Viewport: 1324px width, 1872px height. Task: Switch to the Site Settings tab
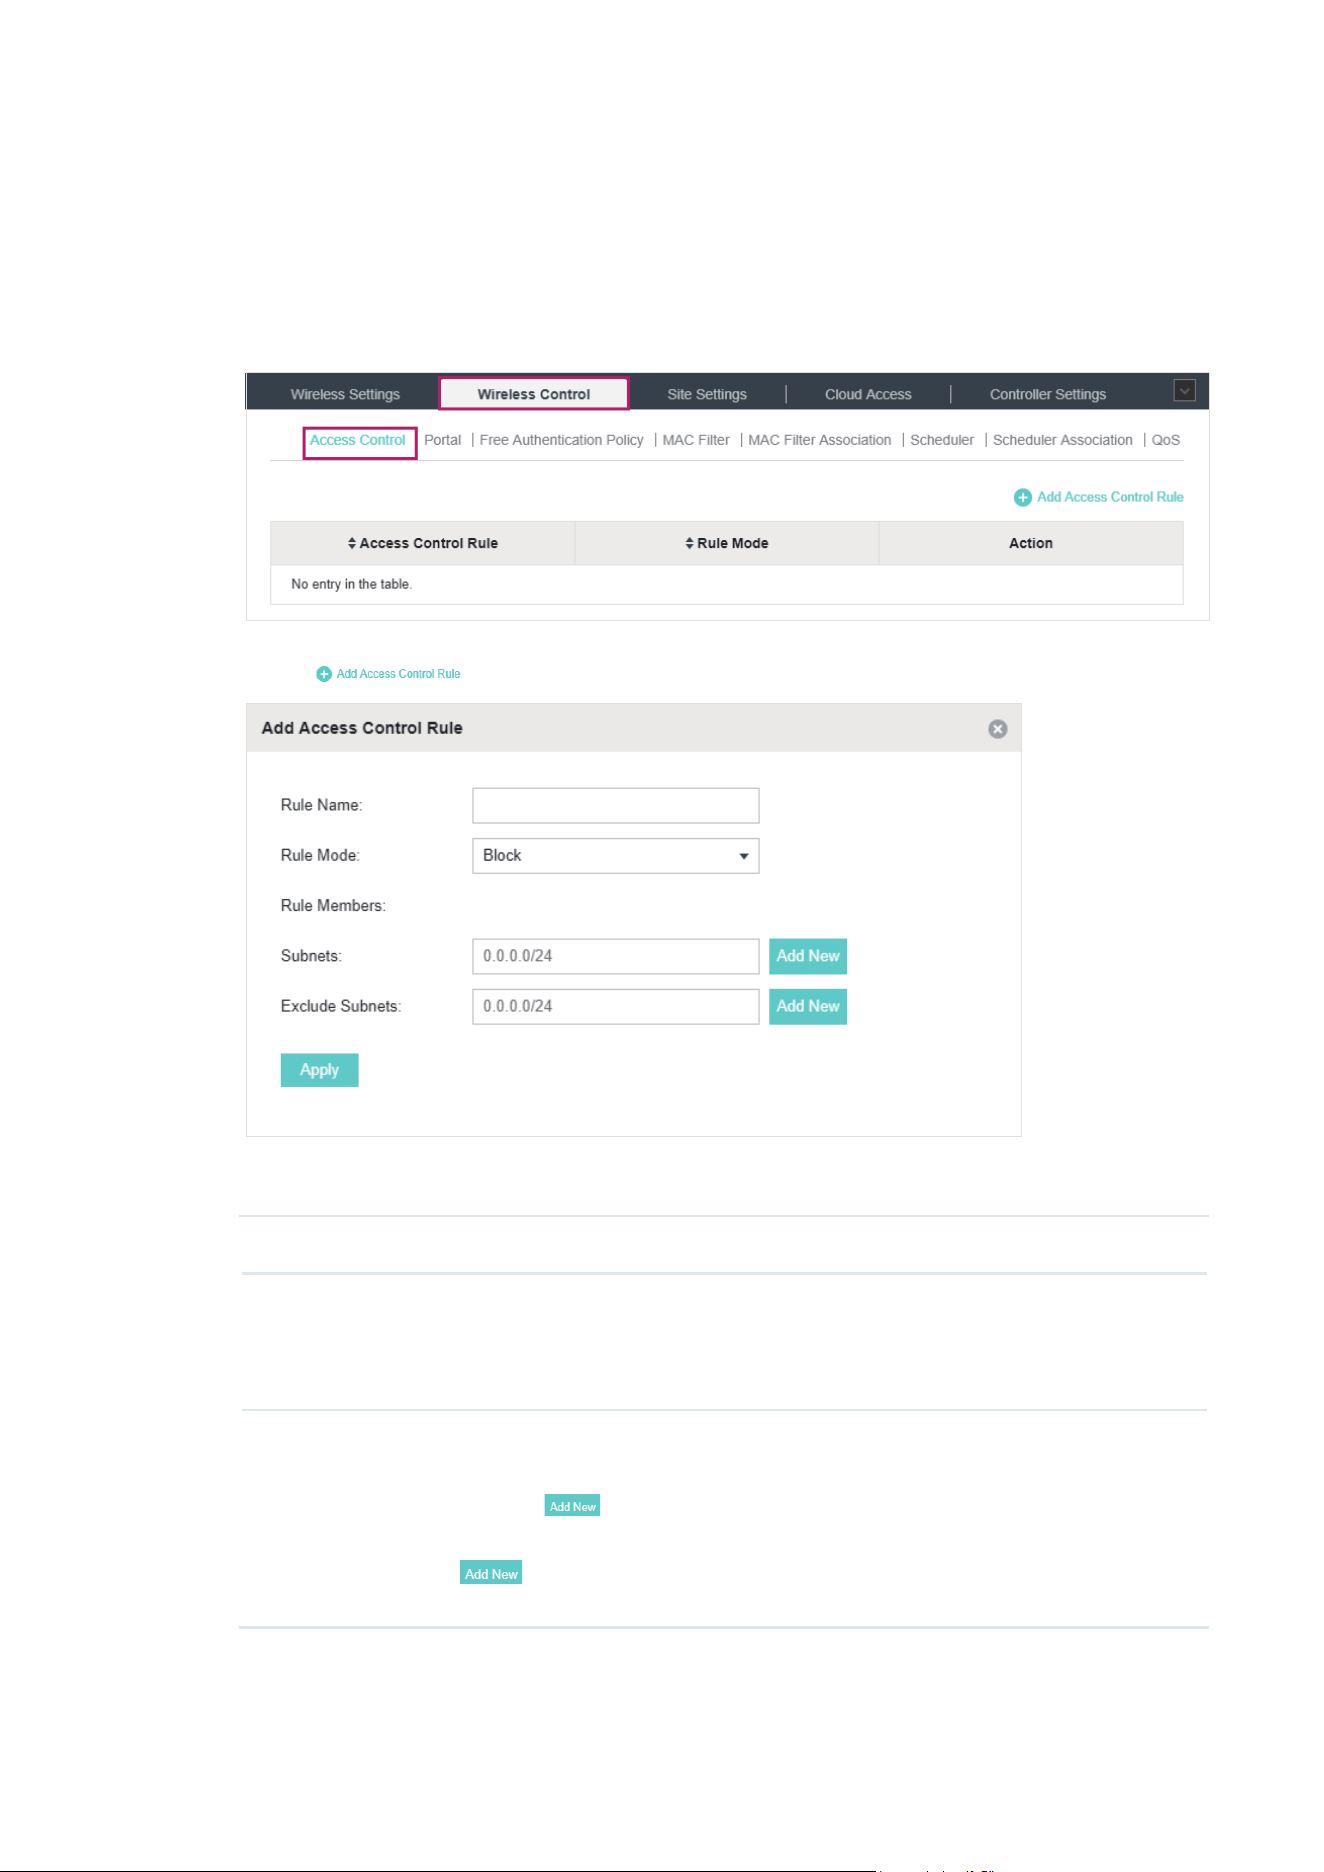[x=707, y=394]
